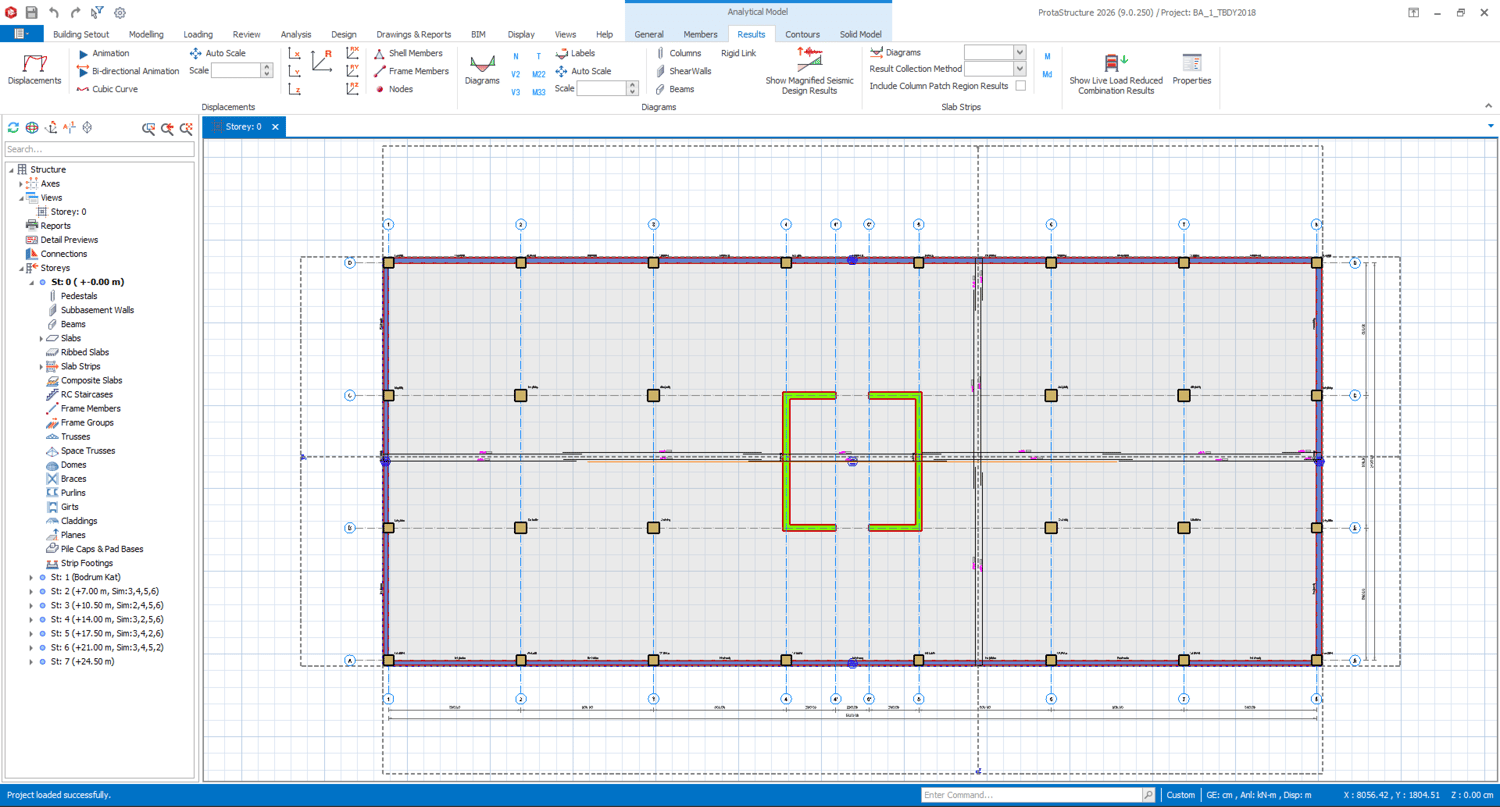Close the Storey: 0 view tab
Viewport: 1500px width, 807px height.
(x=275, y=127)
